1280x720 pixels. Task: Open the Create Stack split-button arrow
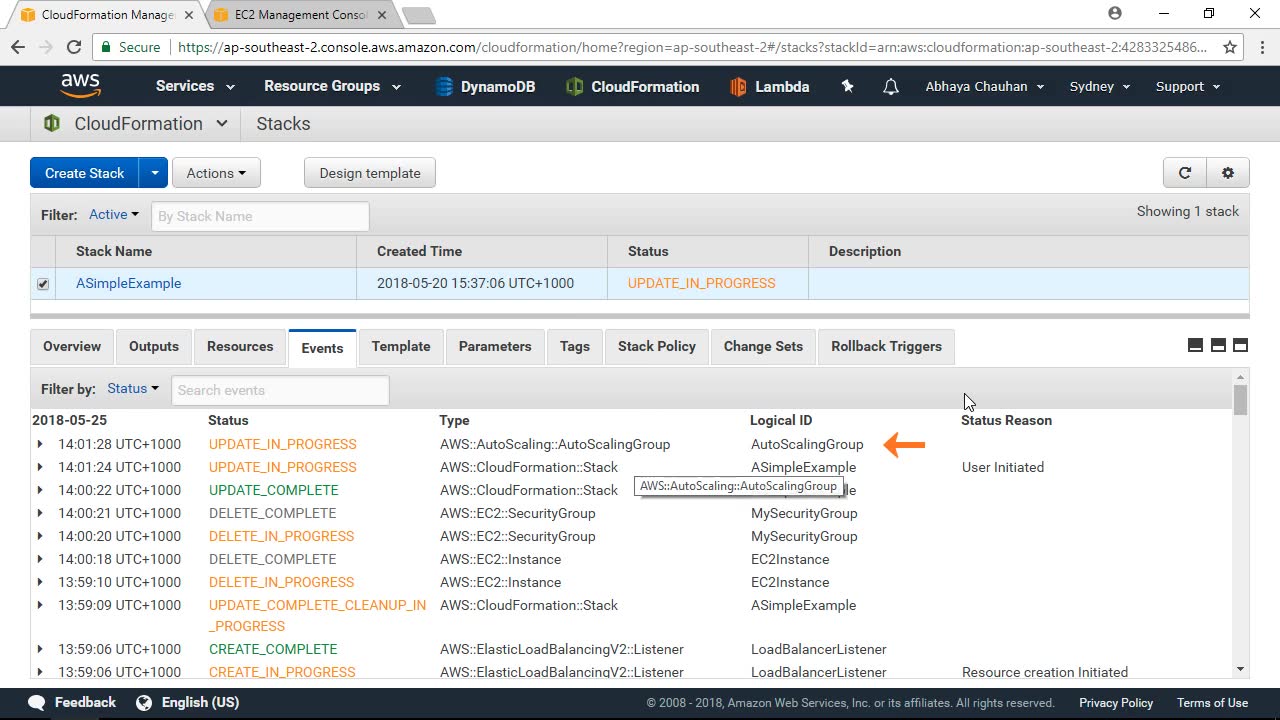(x=154, y=173)
